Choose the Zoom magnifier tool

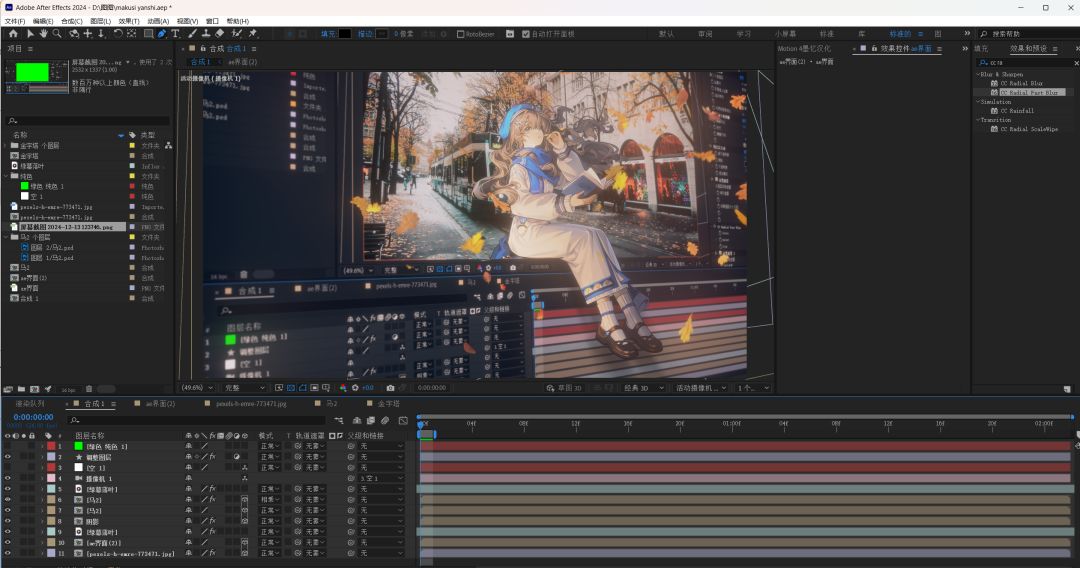click(x=58, y=34)
